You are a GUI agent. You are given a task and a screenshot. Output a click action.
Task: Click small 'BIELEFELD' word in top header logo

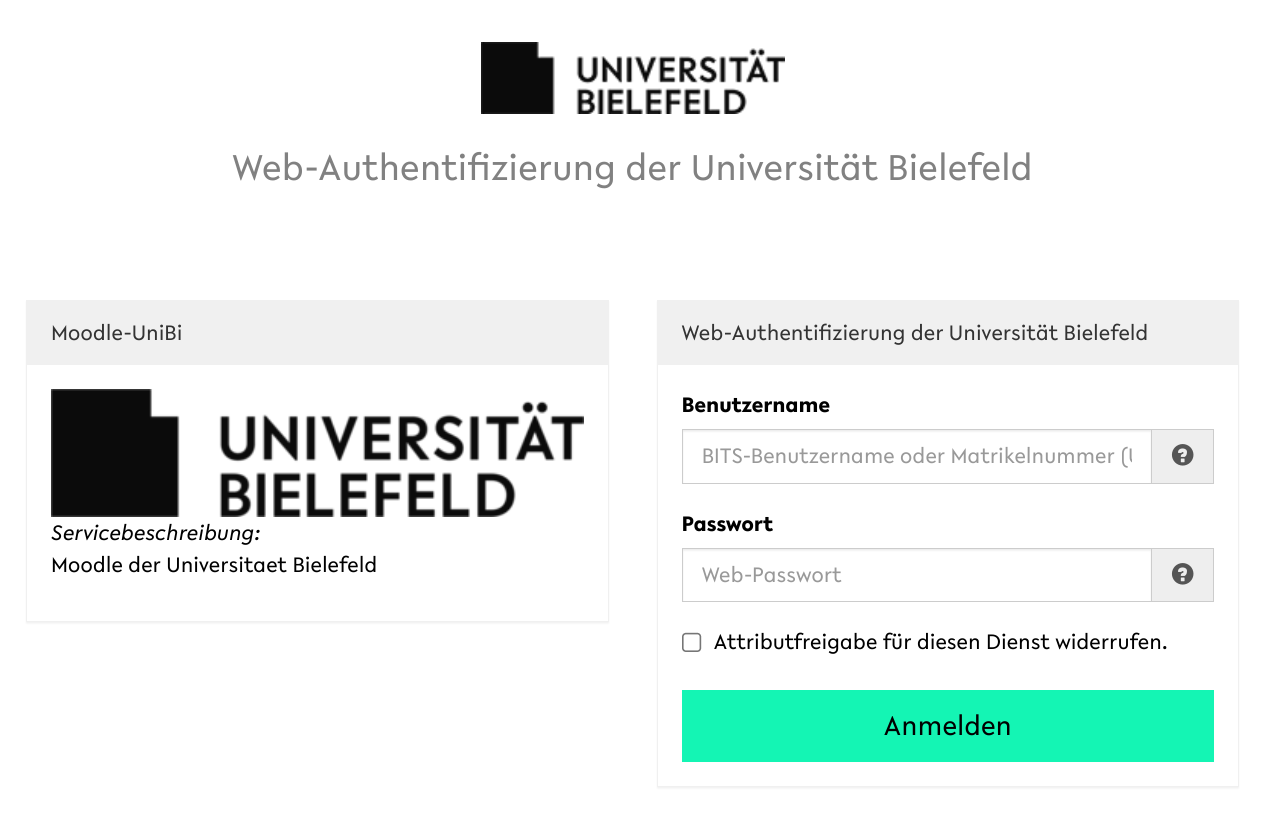[661, 101]
